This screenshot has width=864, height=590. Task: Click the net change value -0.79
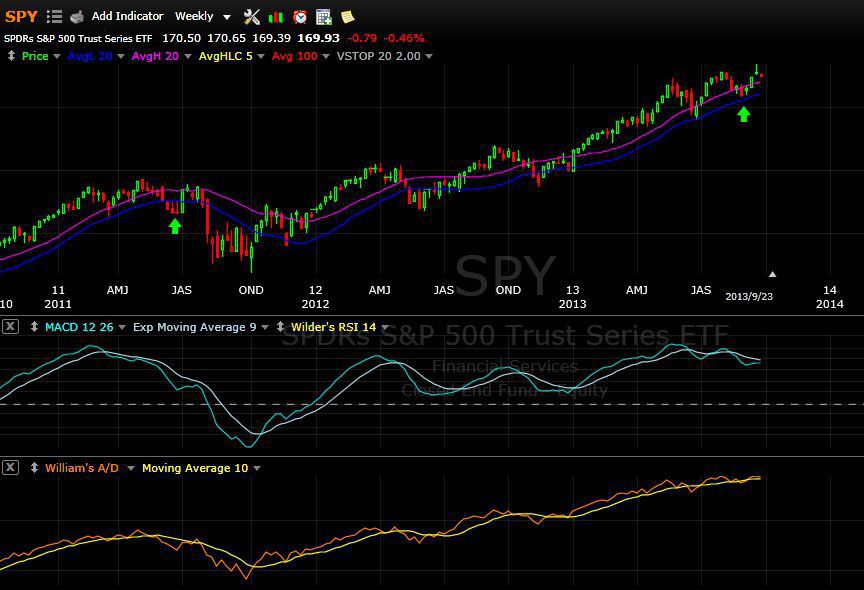[363, 38]
